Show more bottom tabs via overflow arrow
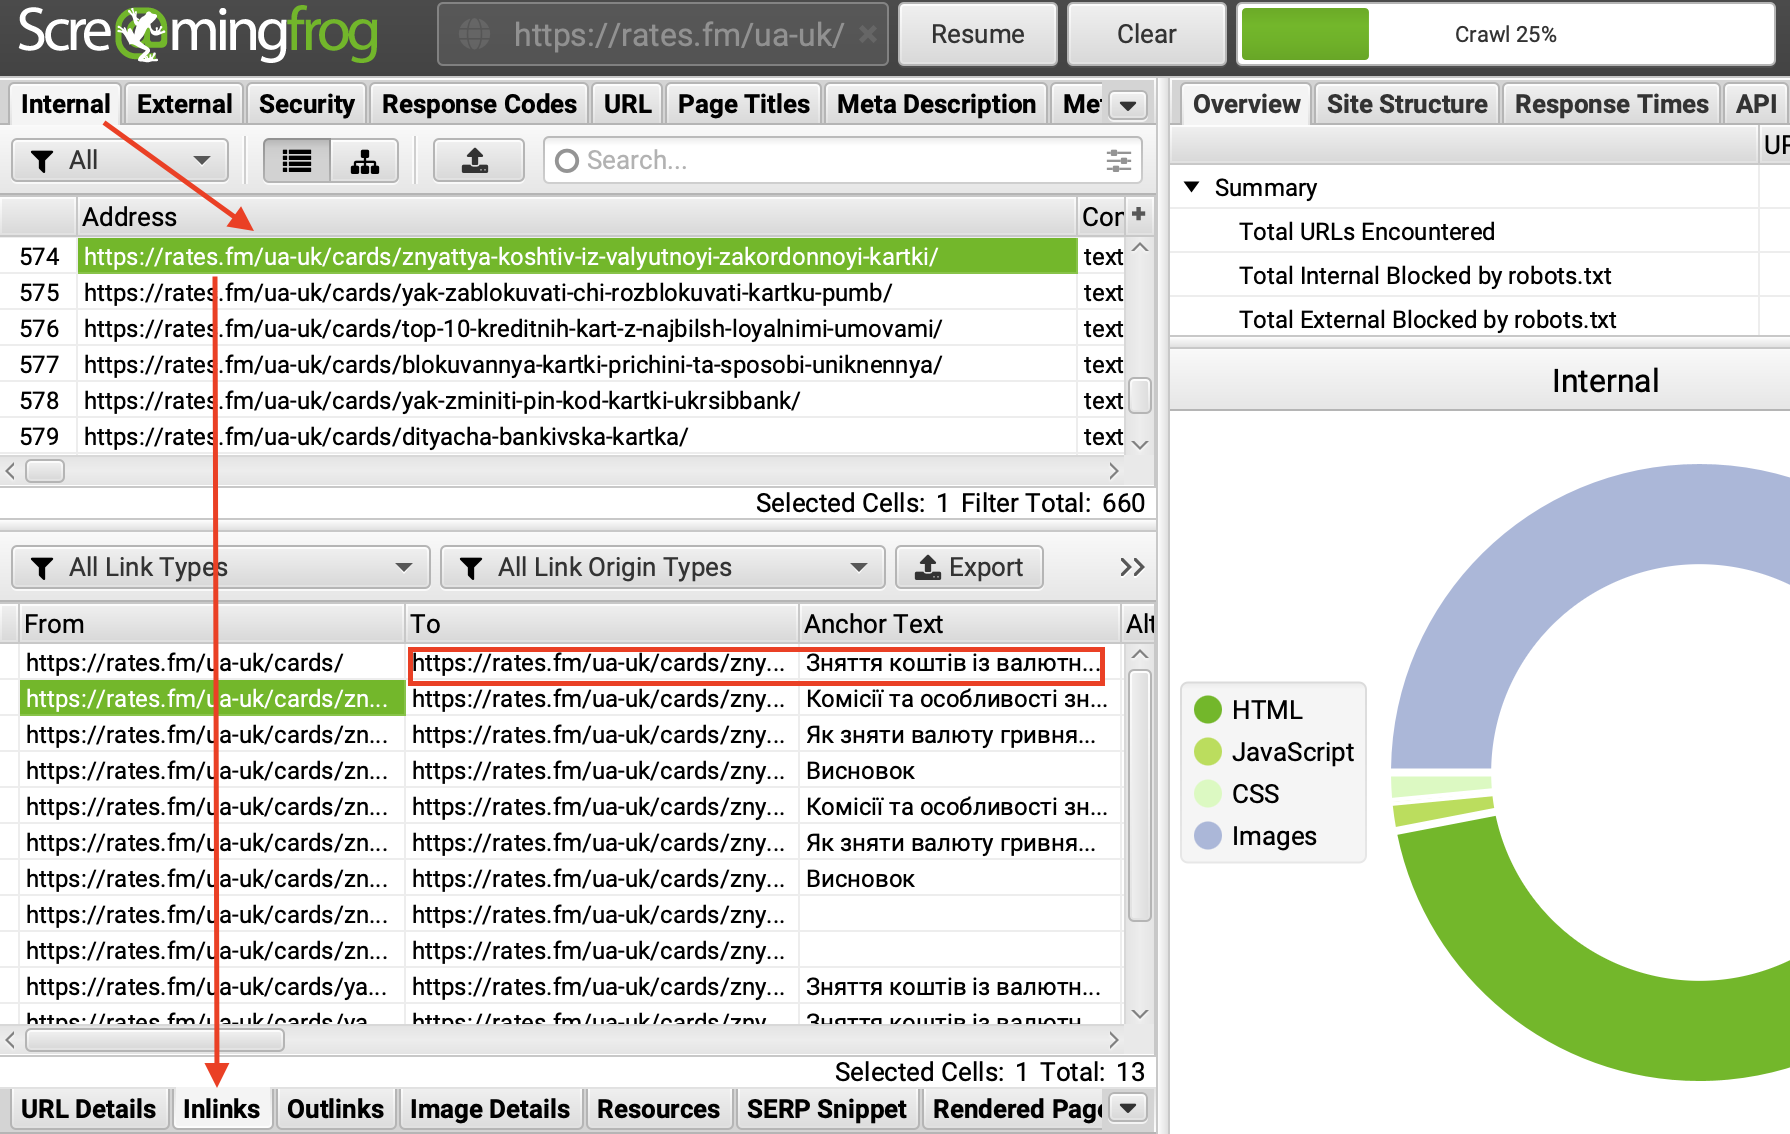The image size is (1790, 1134). tap(1128, 1108)
